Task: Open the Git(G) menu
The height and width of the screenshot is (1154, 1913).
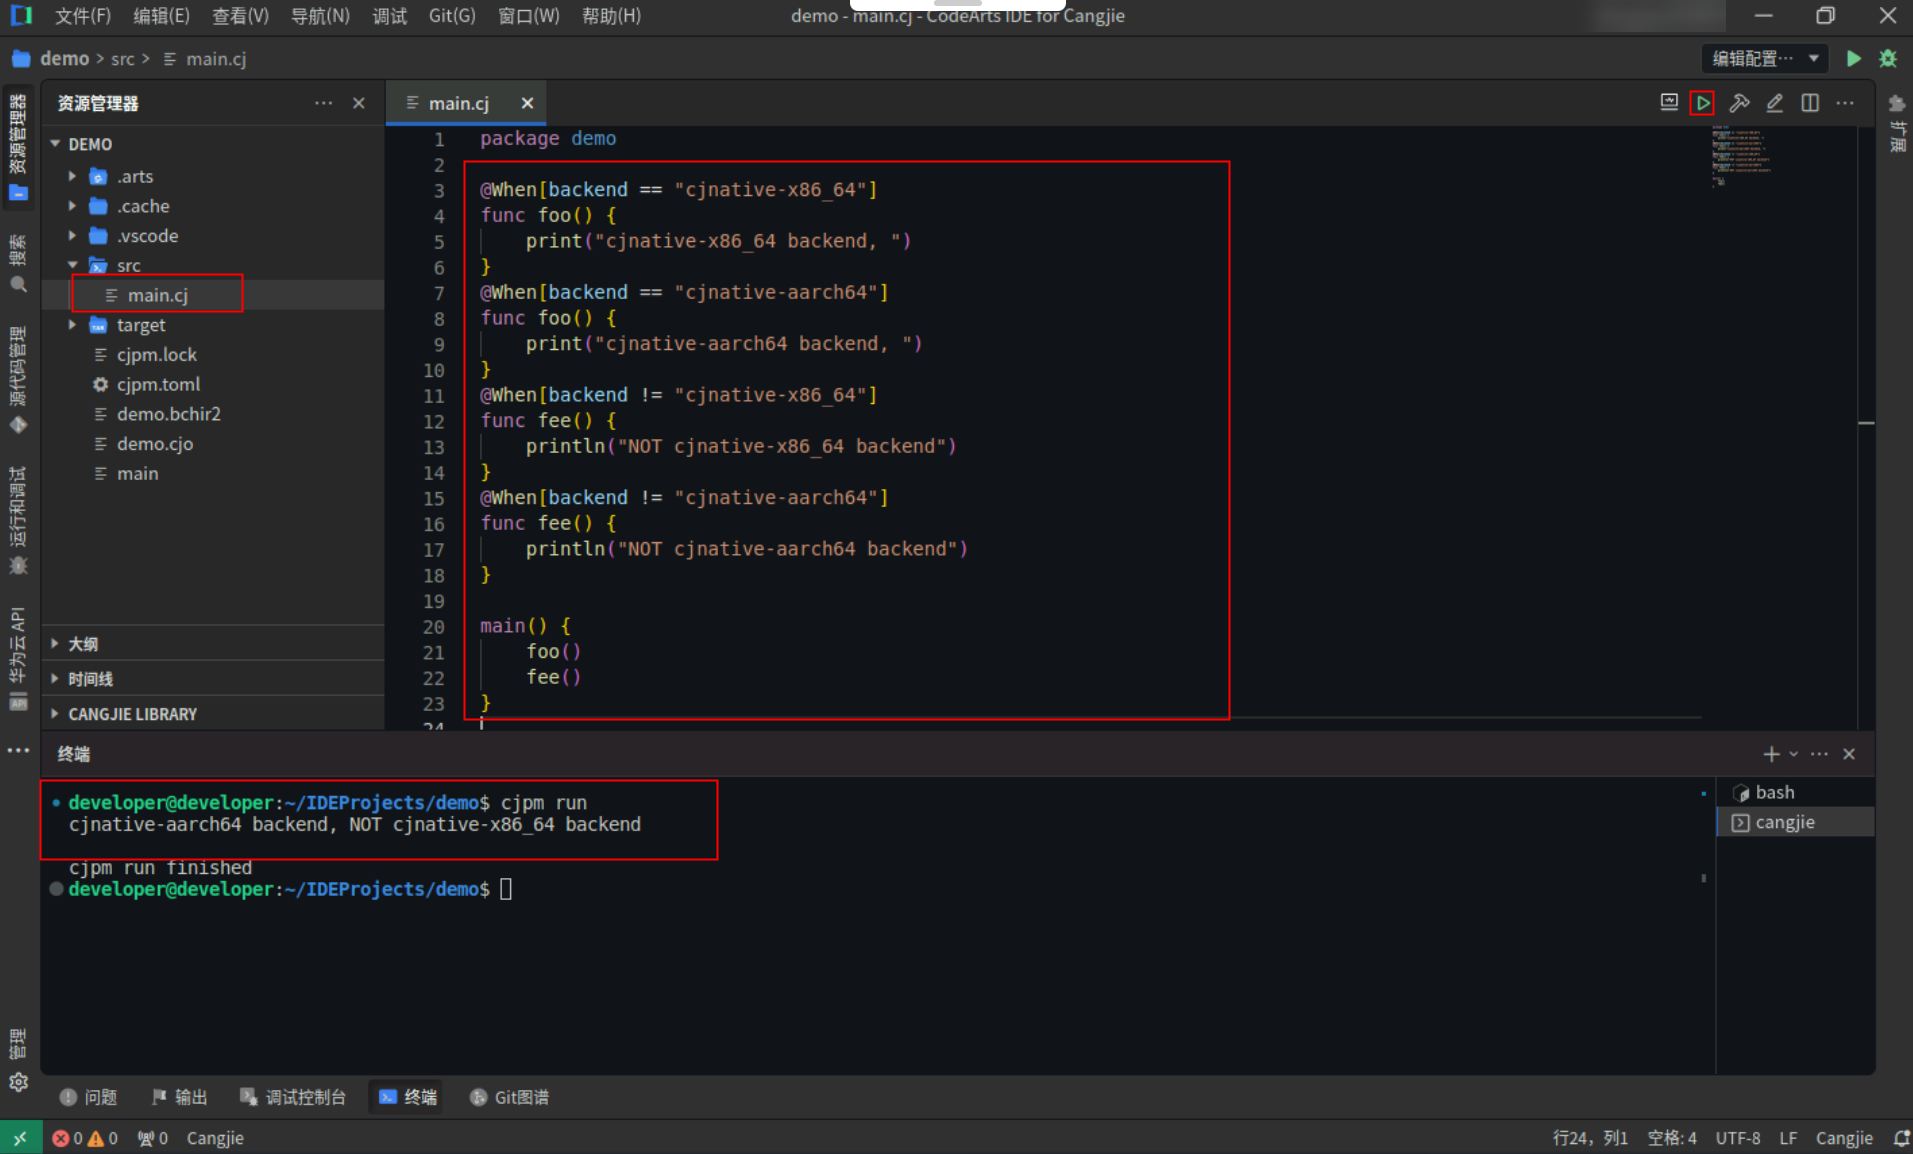Action: click(452, 16)
